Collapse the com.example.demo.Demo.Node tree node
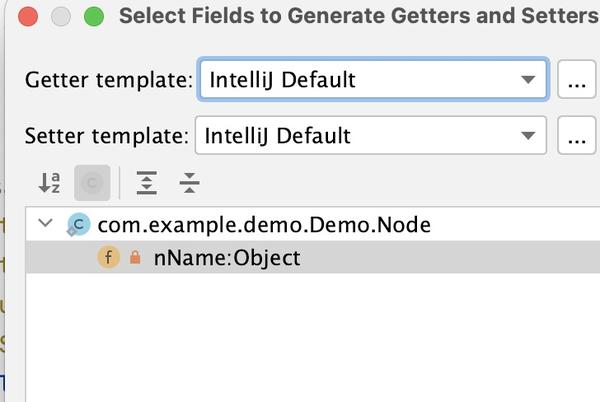The width and height of the screenshot is (600, 402). (45, 224)
